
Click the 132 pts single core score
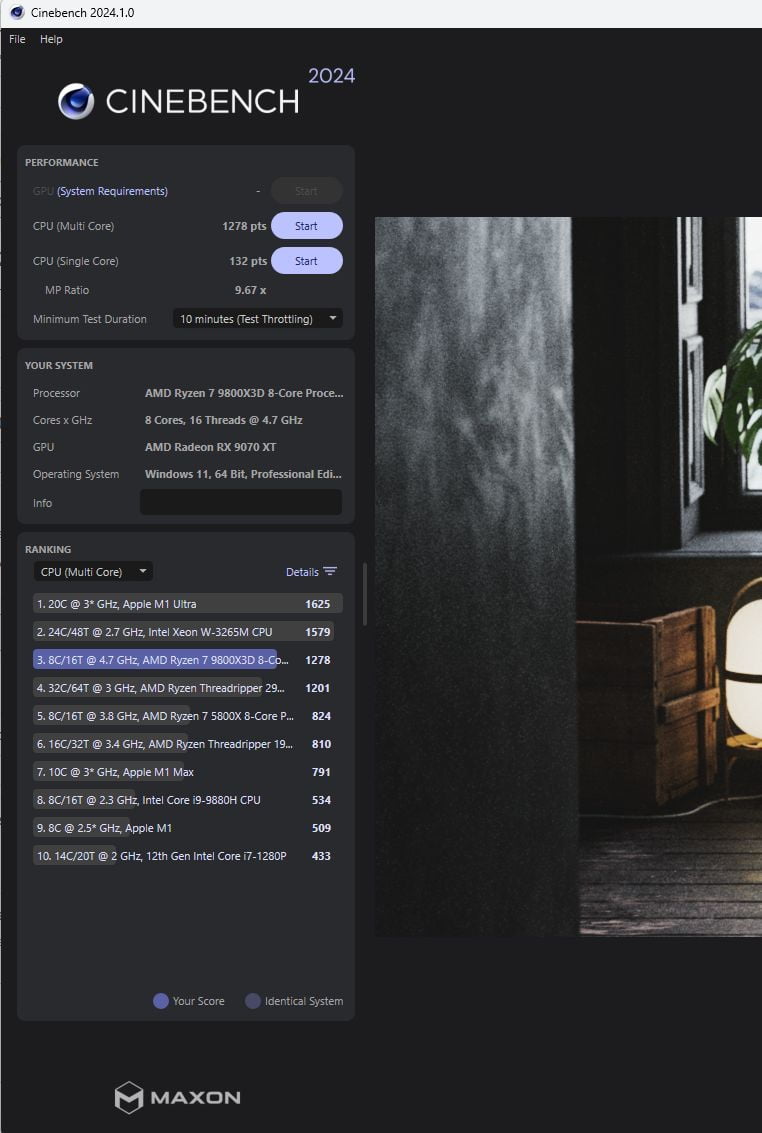click(248, 261)
